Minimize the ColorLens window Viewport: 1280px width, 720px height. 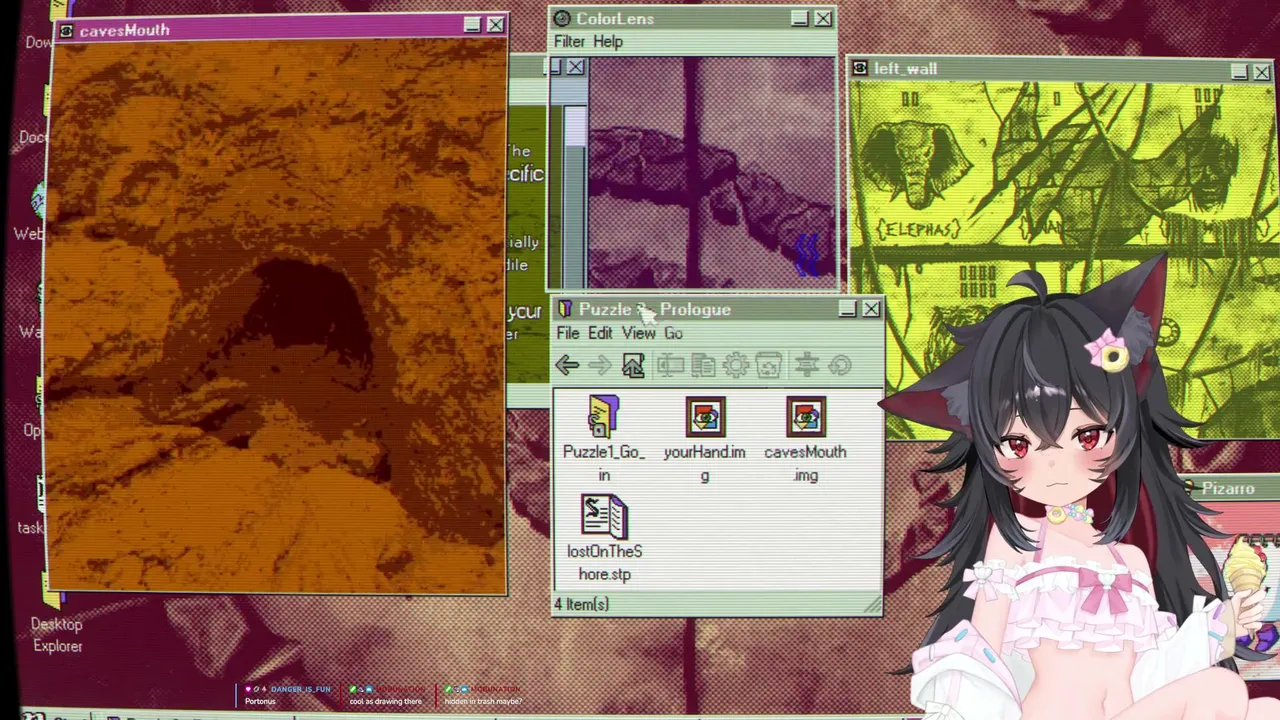[x=800, y=18]
